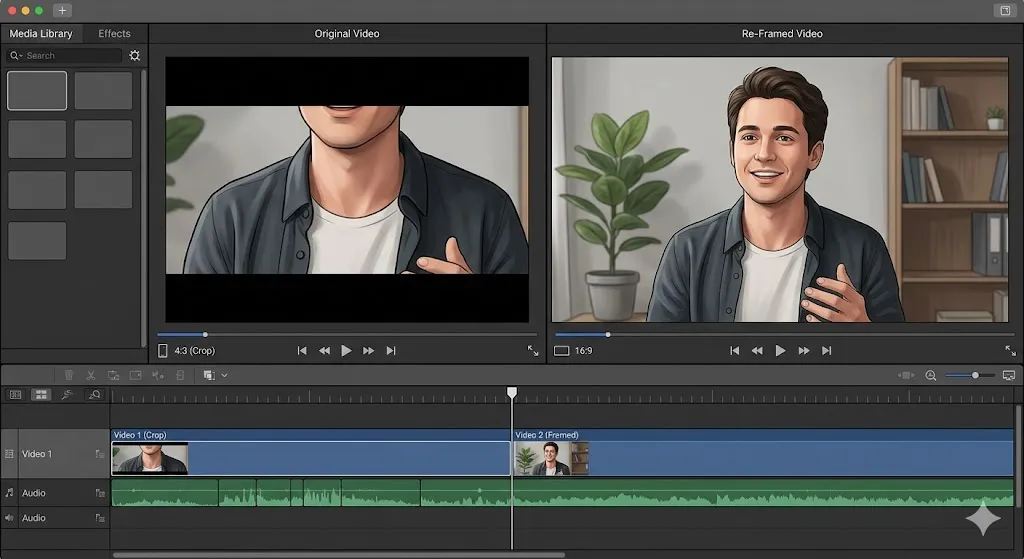Click the filmstrip view icon above track headers
This screenshot has width=1024, height=559.
coord(16,394)
